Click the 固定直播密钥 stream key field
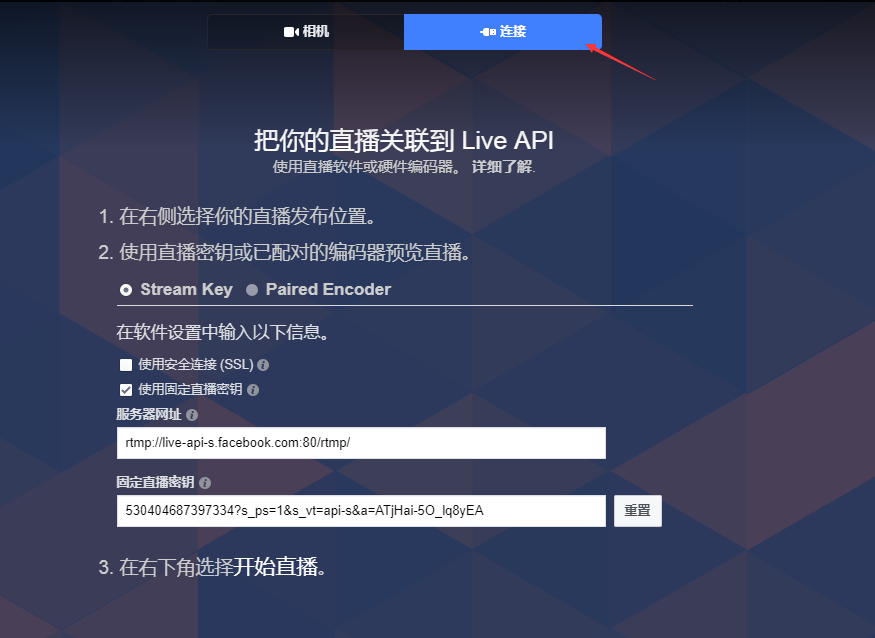 tap(361, 511)
